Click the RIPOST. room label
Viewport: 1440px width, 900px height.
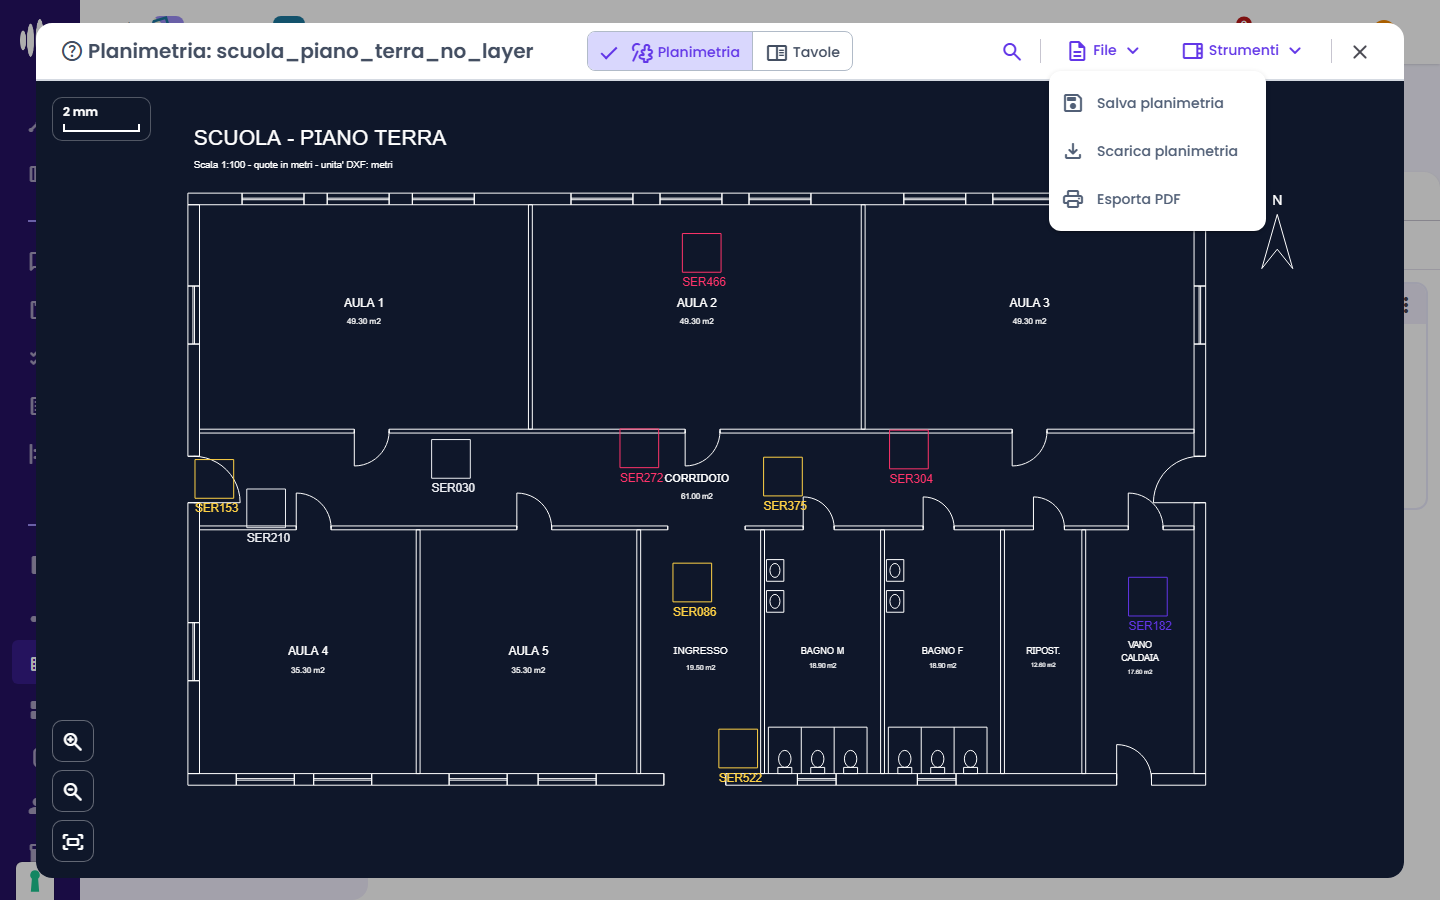tap(1043, 651)
